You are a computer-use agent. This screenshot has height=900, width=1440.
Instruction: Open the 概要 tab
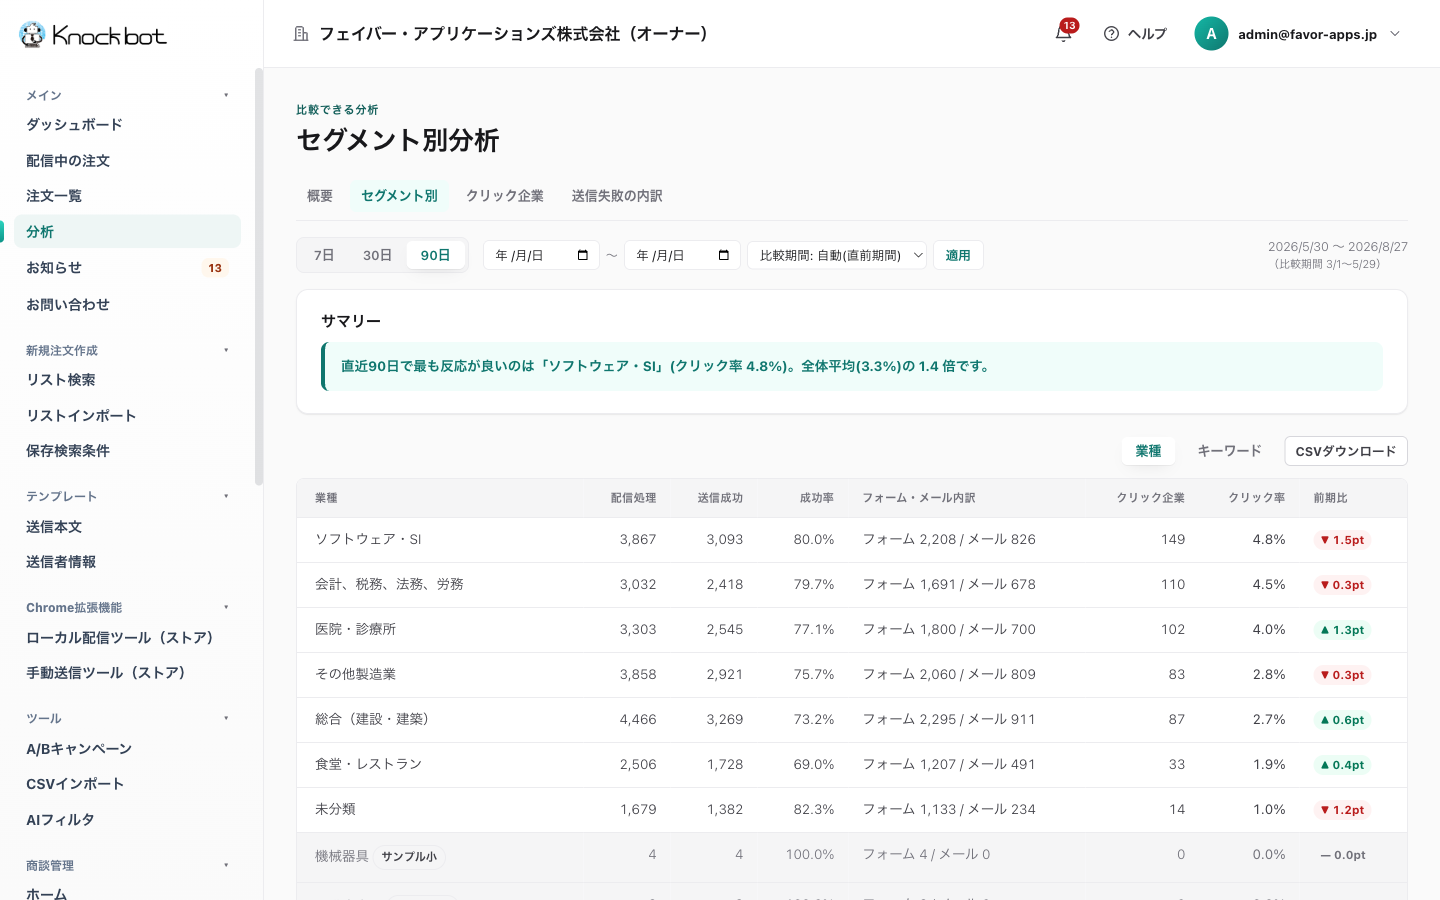[320, 196]
